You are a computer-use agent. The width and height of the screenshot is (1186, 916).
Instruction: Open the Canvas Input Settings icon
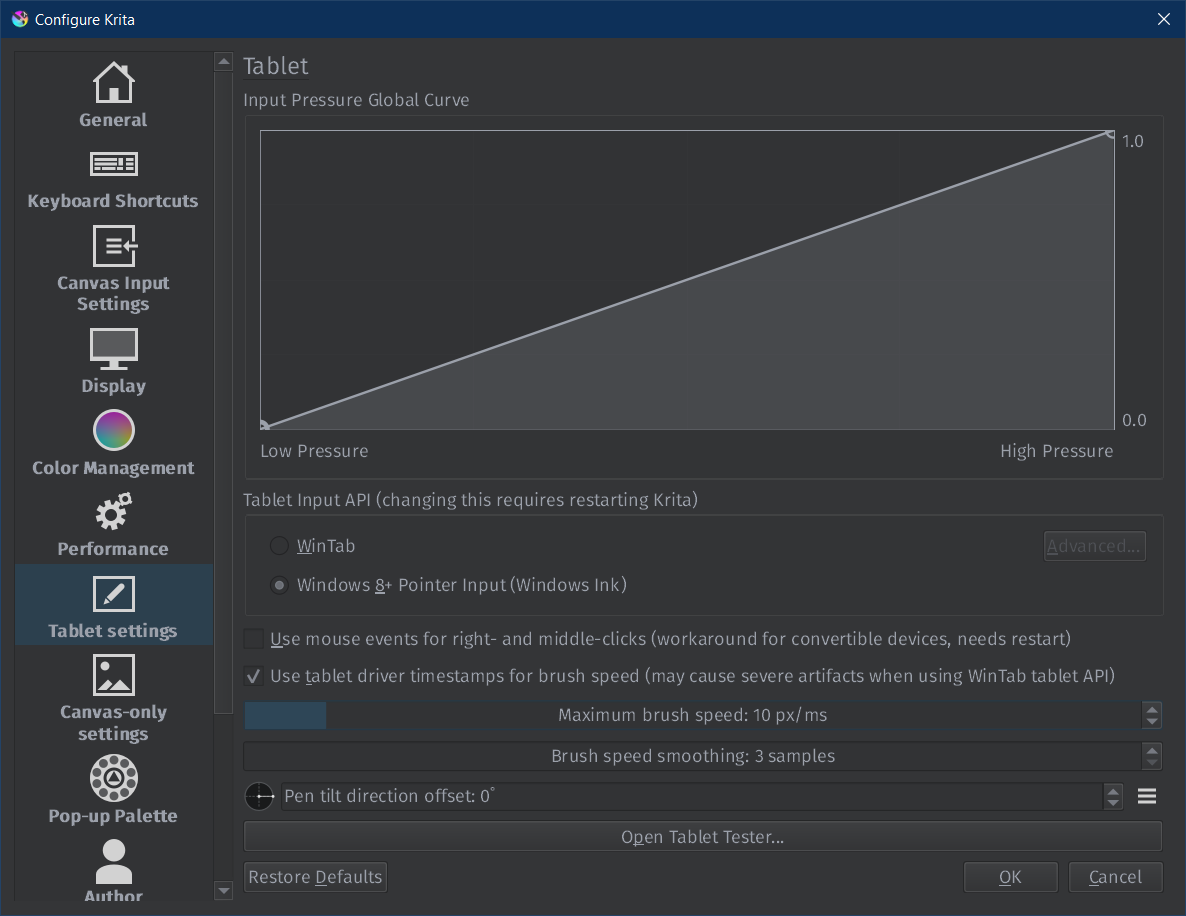113,246
